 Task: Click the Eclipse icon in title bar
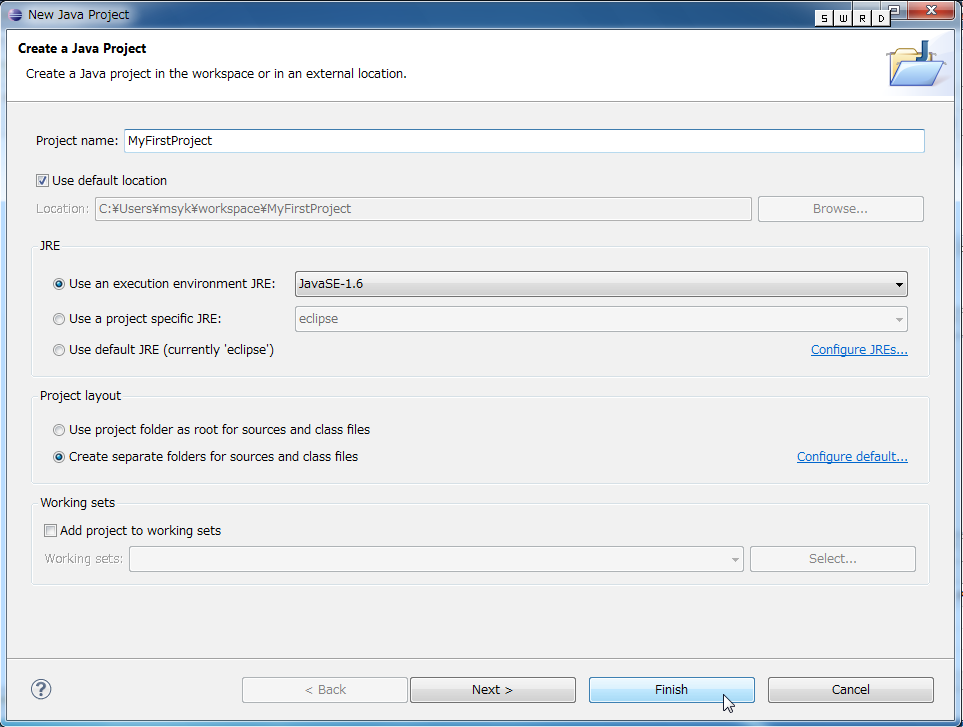click(12, 14)
